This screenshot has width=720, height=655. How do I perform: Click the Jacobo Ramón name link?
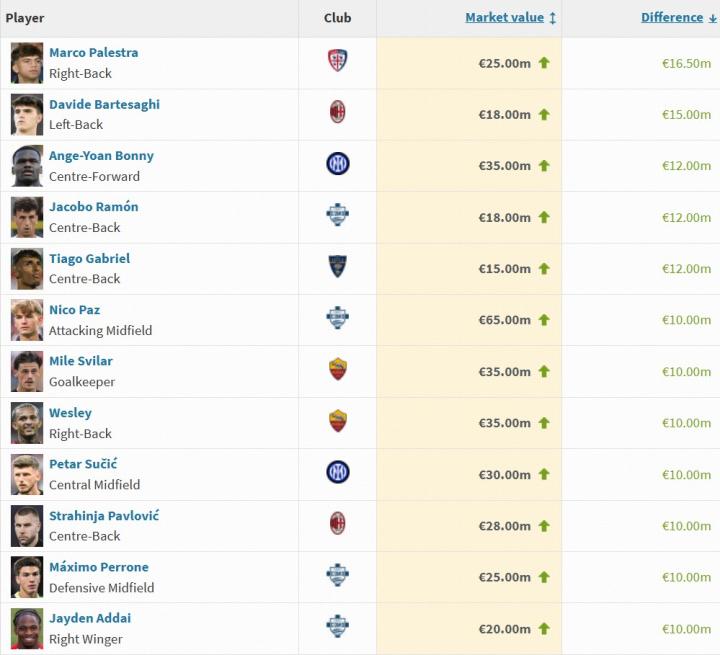click(x=94, y=207)
